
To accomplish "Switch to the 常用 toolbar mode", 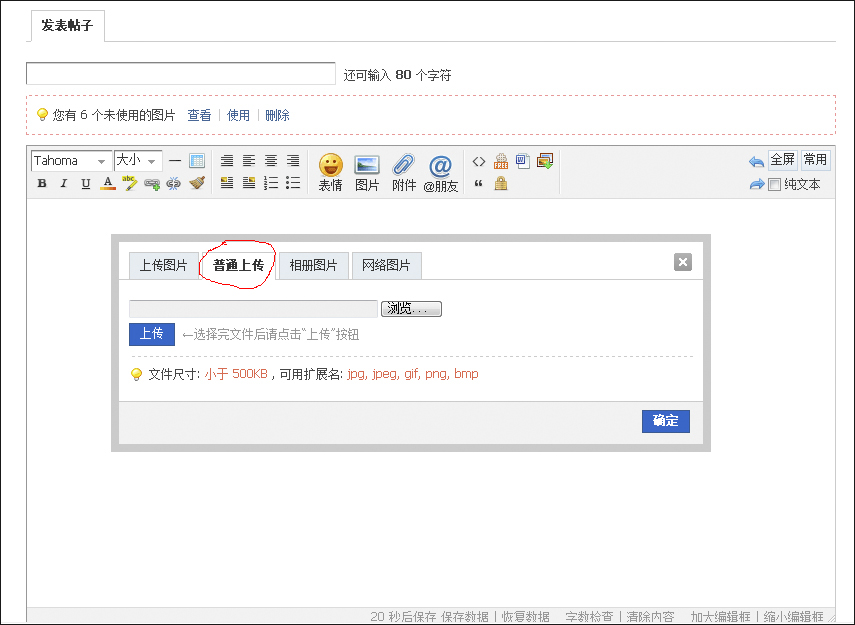I will (x=815, y=160).
